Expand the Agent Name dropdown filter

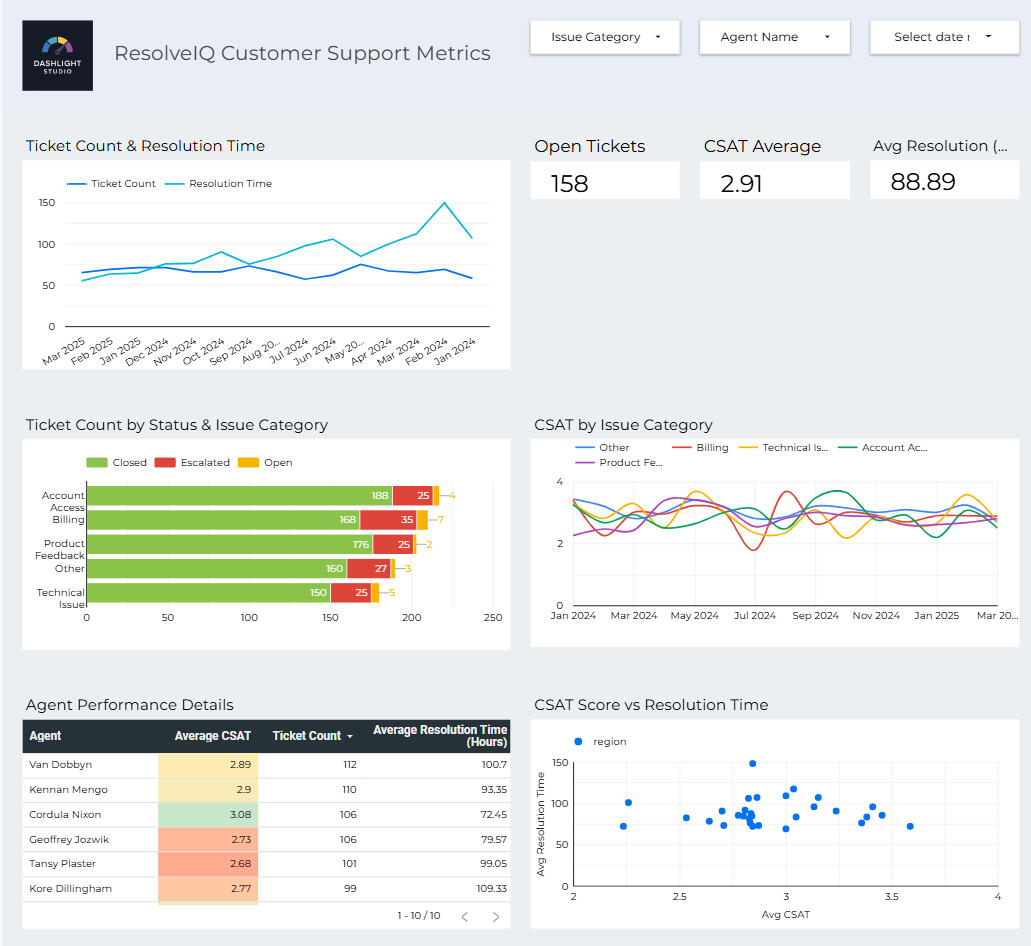775,37
